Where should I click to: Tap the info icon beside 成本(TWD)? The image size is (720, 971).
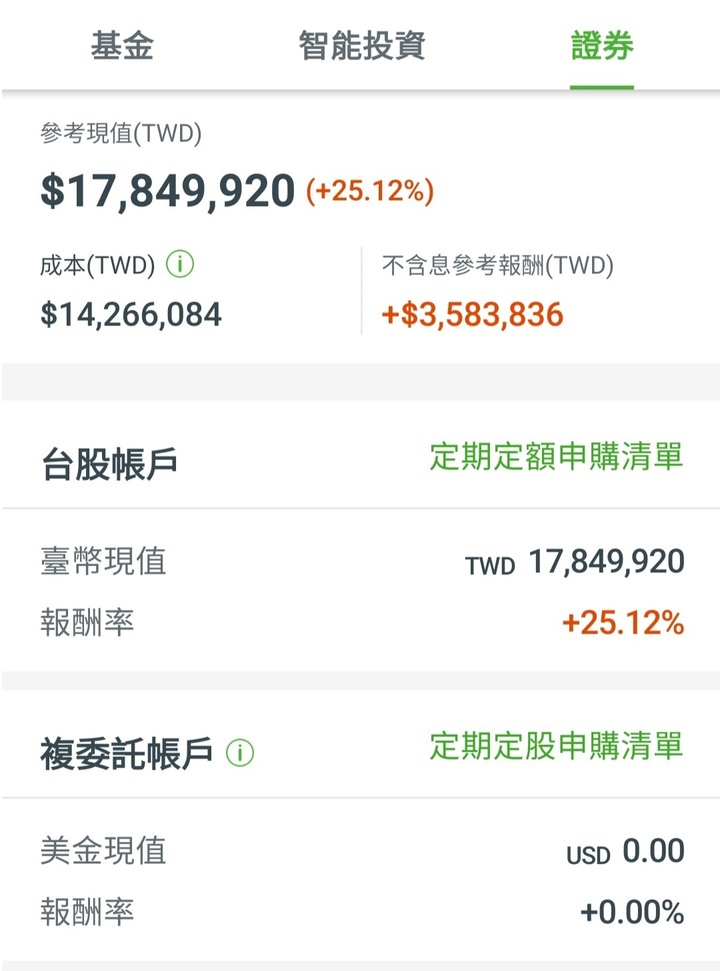click(x=180, y=264)
